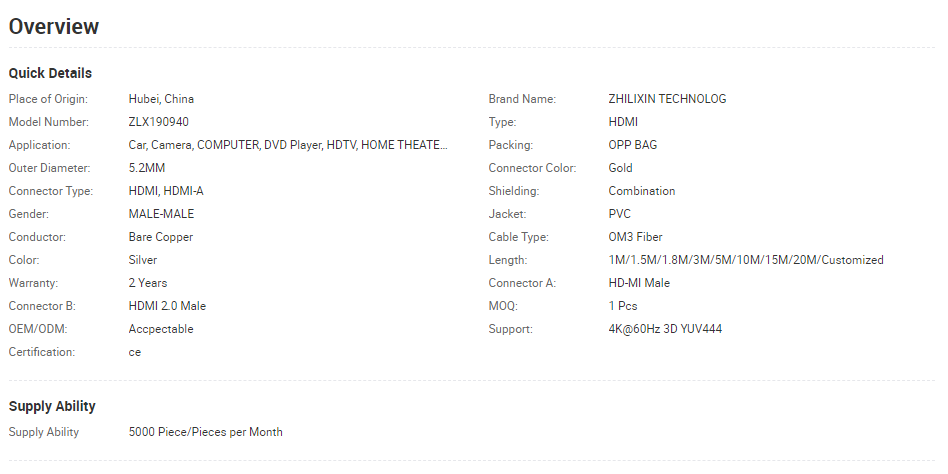Click the Certification ce value

(134, 352)
